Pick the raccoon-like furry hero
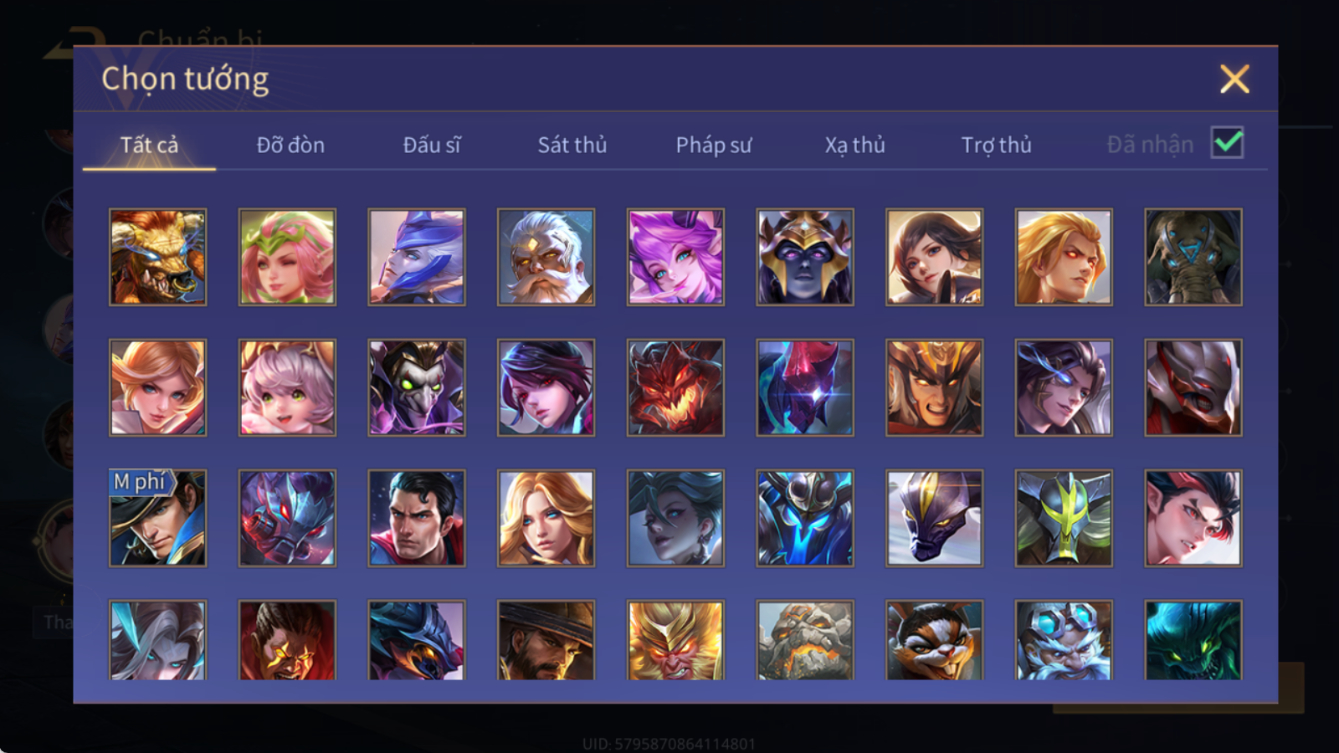1339x753 pixels. [x=934, y=640]
